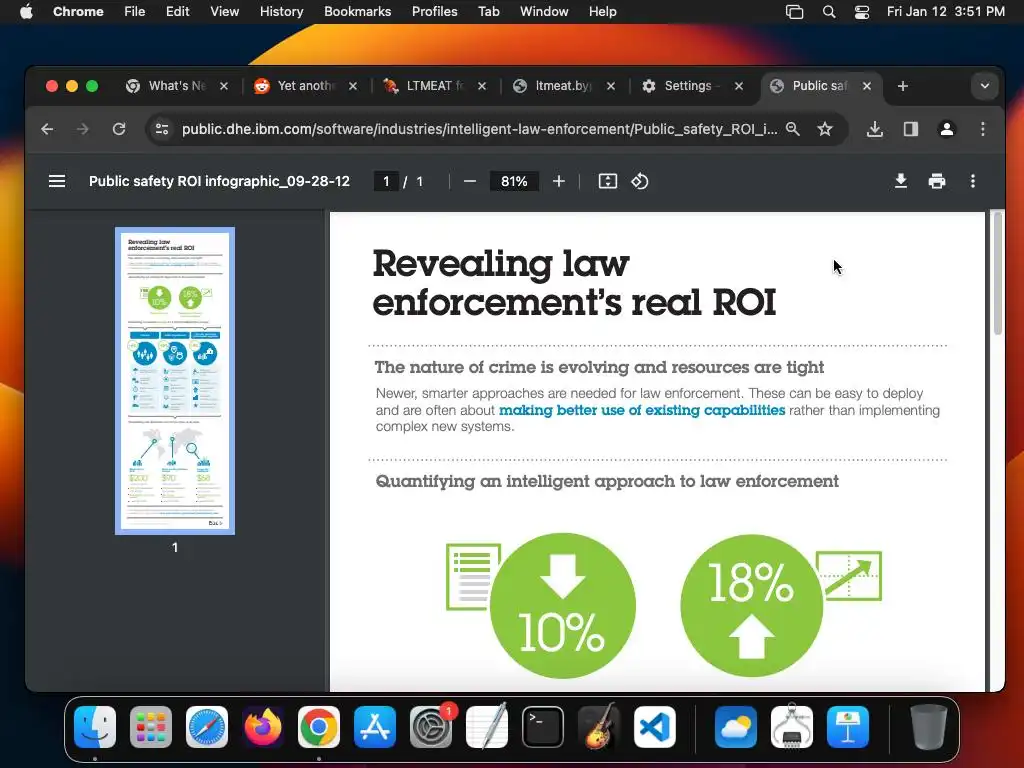This screenshot has width=1024, height=768.
Task: Open the Profiles menu
Action: 434,11
